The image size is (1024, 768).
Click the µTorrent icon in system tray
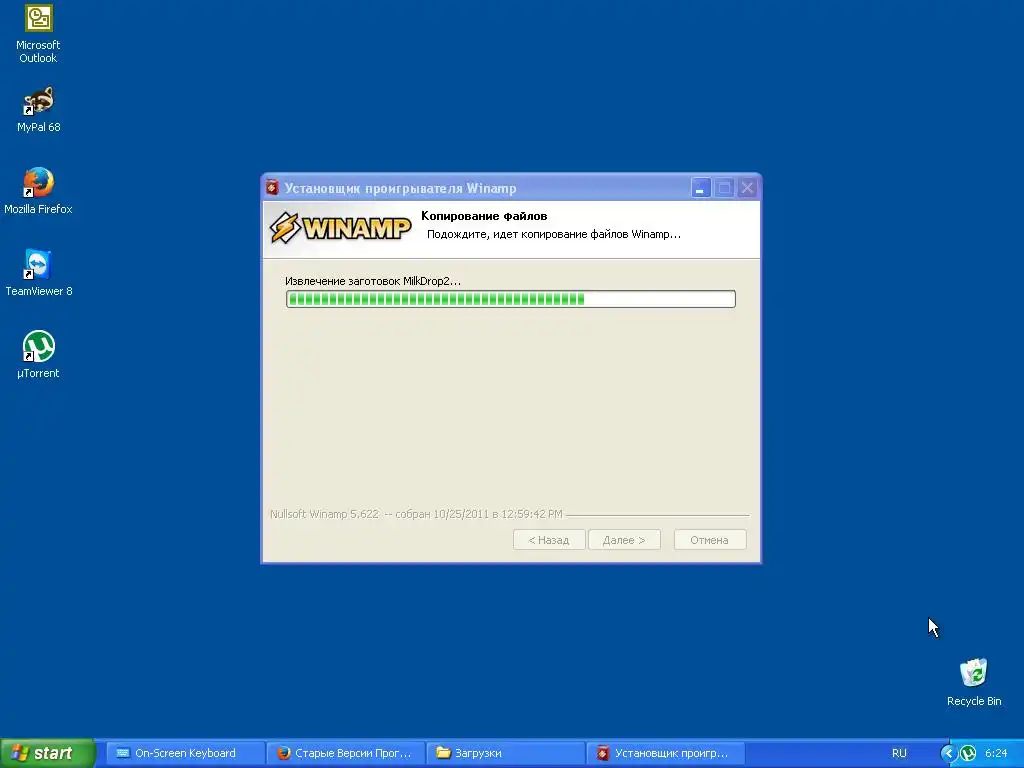[x=968, y=753]
